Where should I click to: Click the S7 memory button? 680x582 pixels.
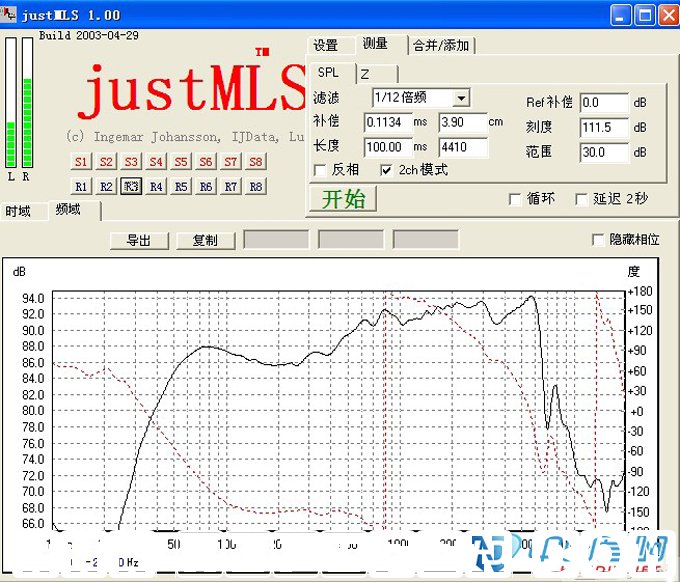coord(231,162)
